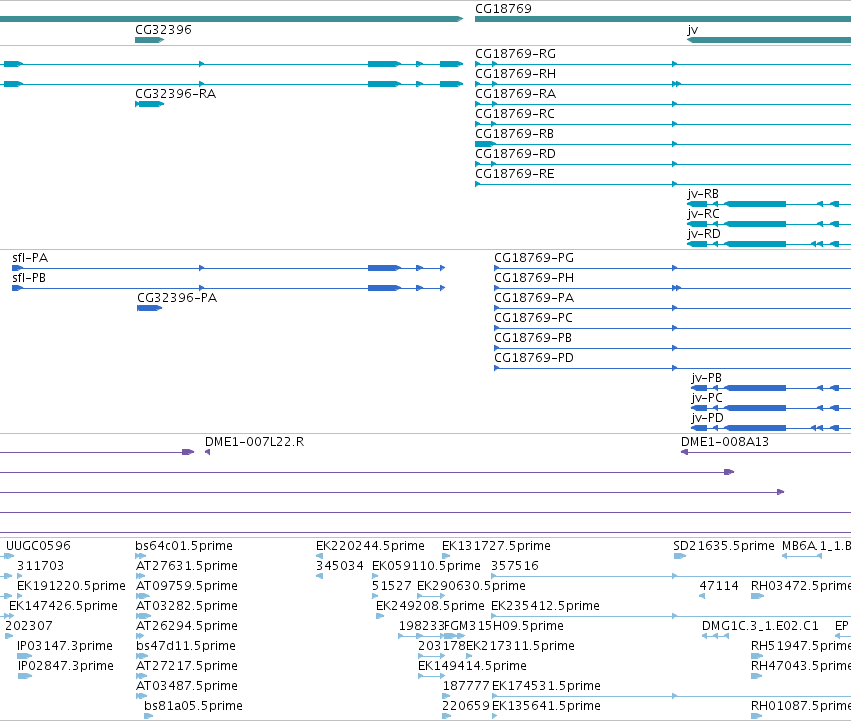The height and width of the screenshot is (721, 851).
Task: Select the CG32396-RA exon glyph
Action: tap(149, 104)
